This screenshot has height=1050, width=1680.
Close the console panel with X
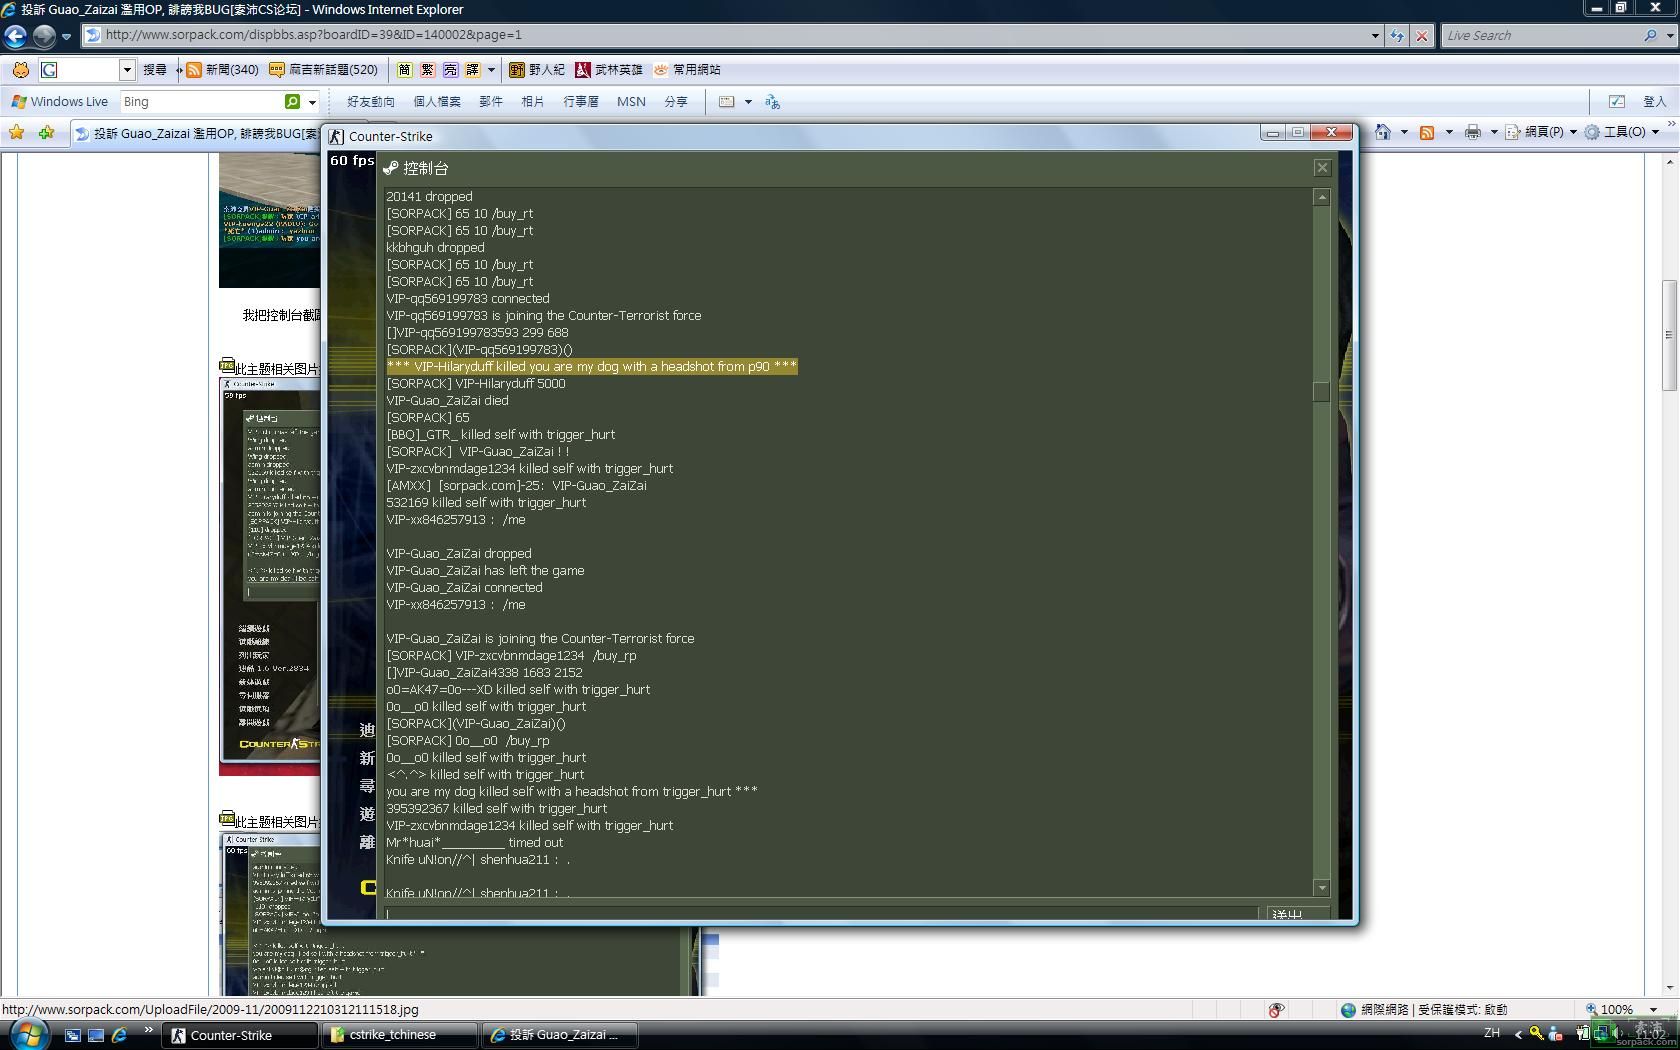pos(1322,168)
